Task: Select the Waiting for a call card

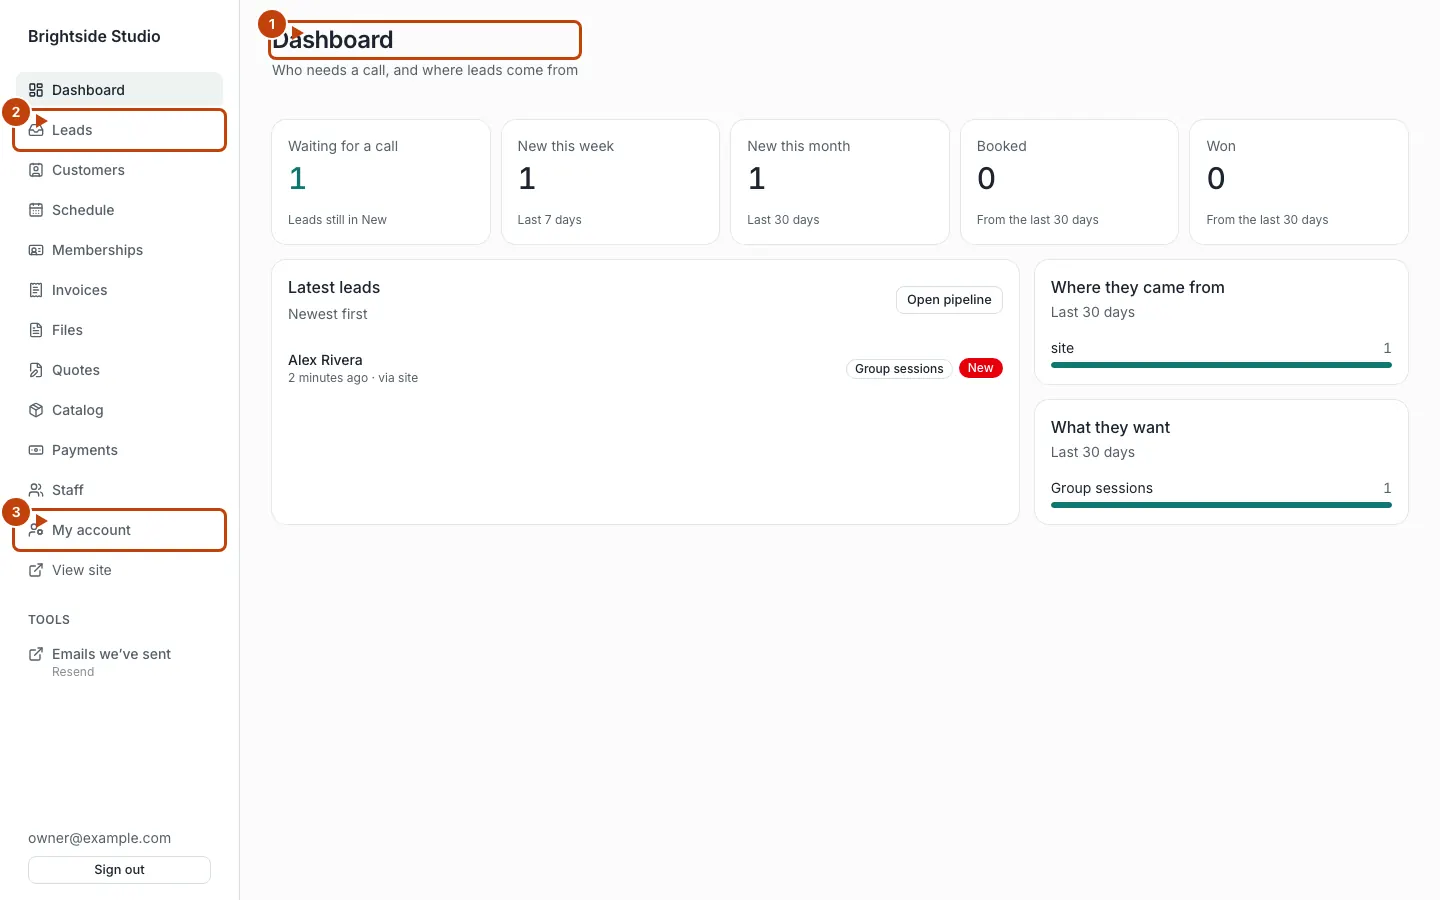Action: click(381, 182)
